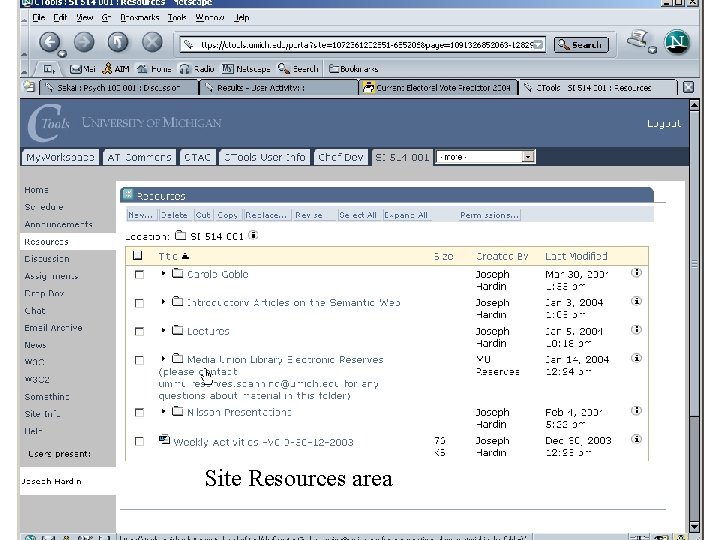Open info icon for Nilsson Presentations row
720x540 pixels.
636,411
